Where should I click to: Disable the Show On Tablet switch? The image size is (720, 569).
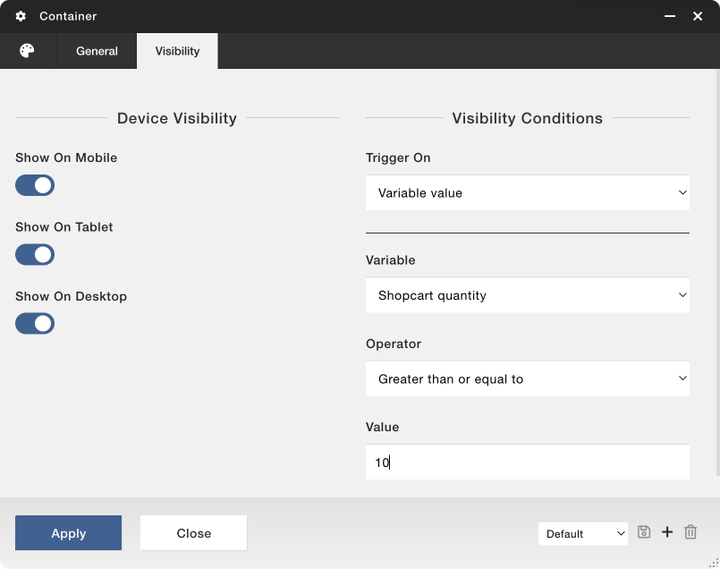(x=35, y=255)
